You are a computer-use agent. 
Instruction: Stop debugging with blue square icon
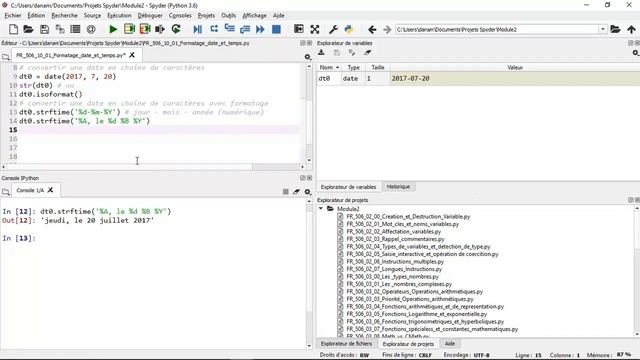tap(276, 29)
